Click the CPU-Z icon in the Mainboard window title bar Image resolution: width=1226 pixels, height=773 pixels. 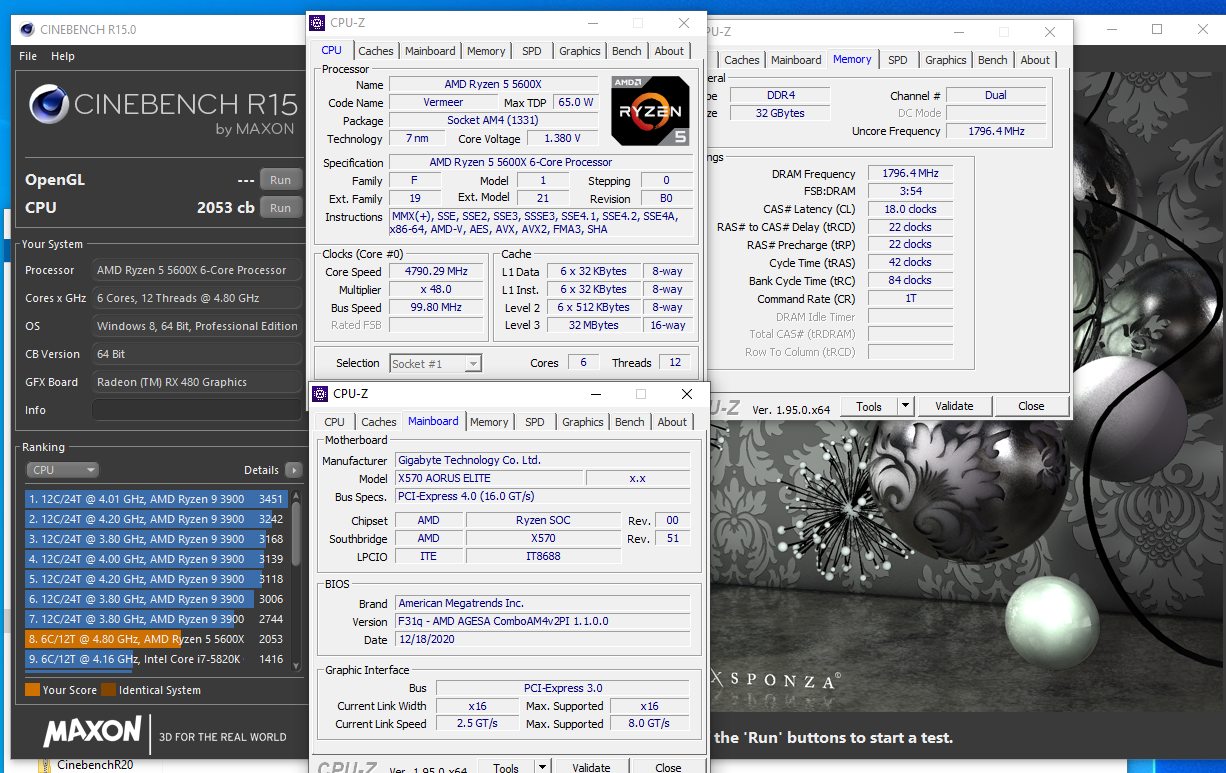pyautogui.click(x=320, y=394)
